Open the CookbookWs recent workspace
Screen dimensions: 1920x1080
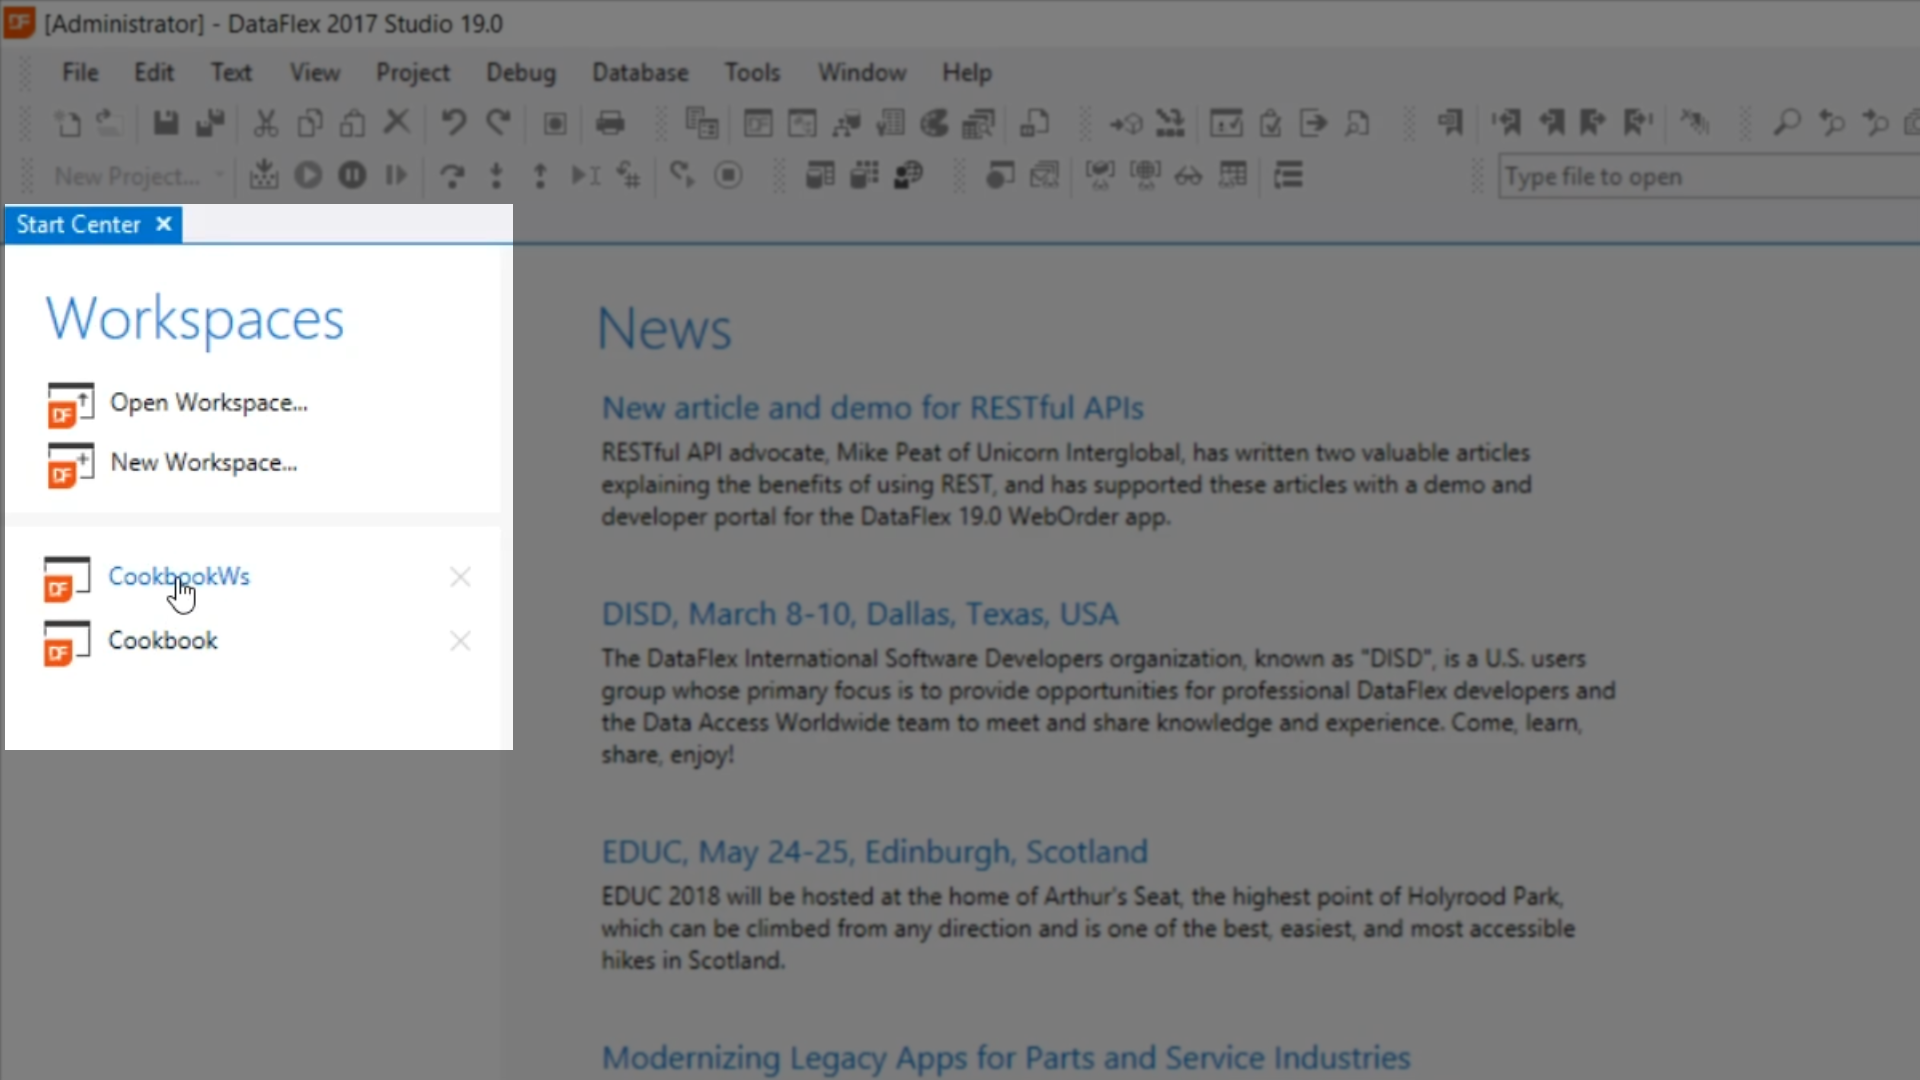(179, 577)
